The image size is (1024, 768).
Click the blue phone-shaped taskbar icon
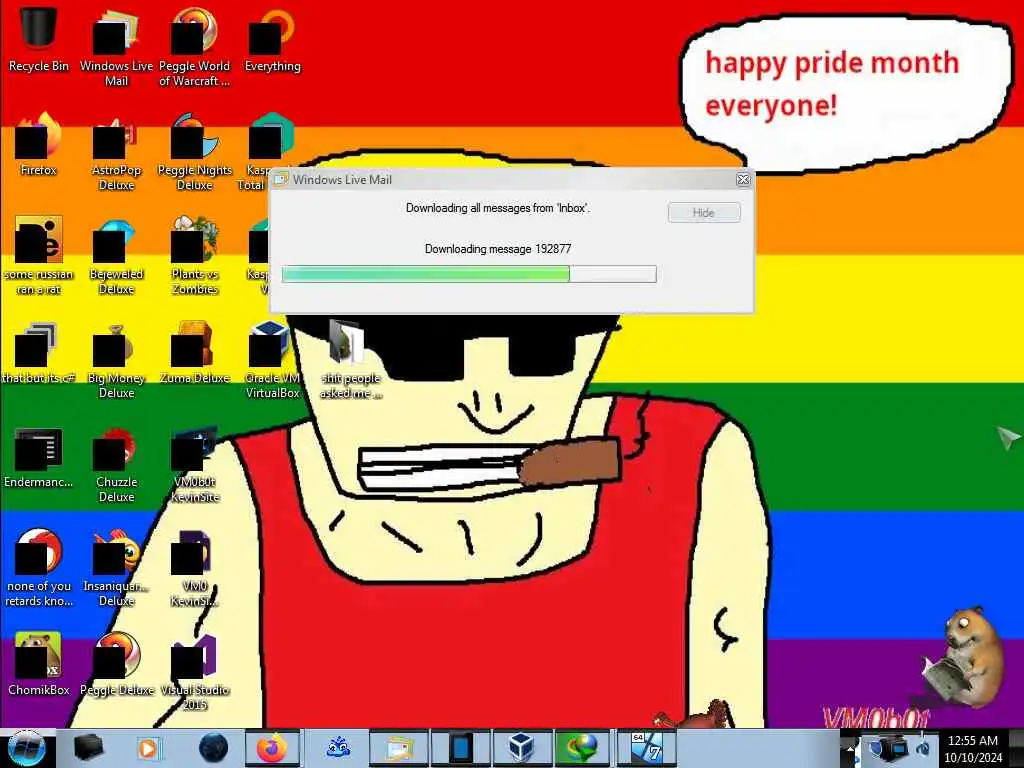460,748
